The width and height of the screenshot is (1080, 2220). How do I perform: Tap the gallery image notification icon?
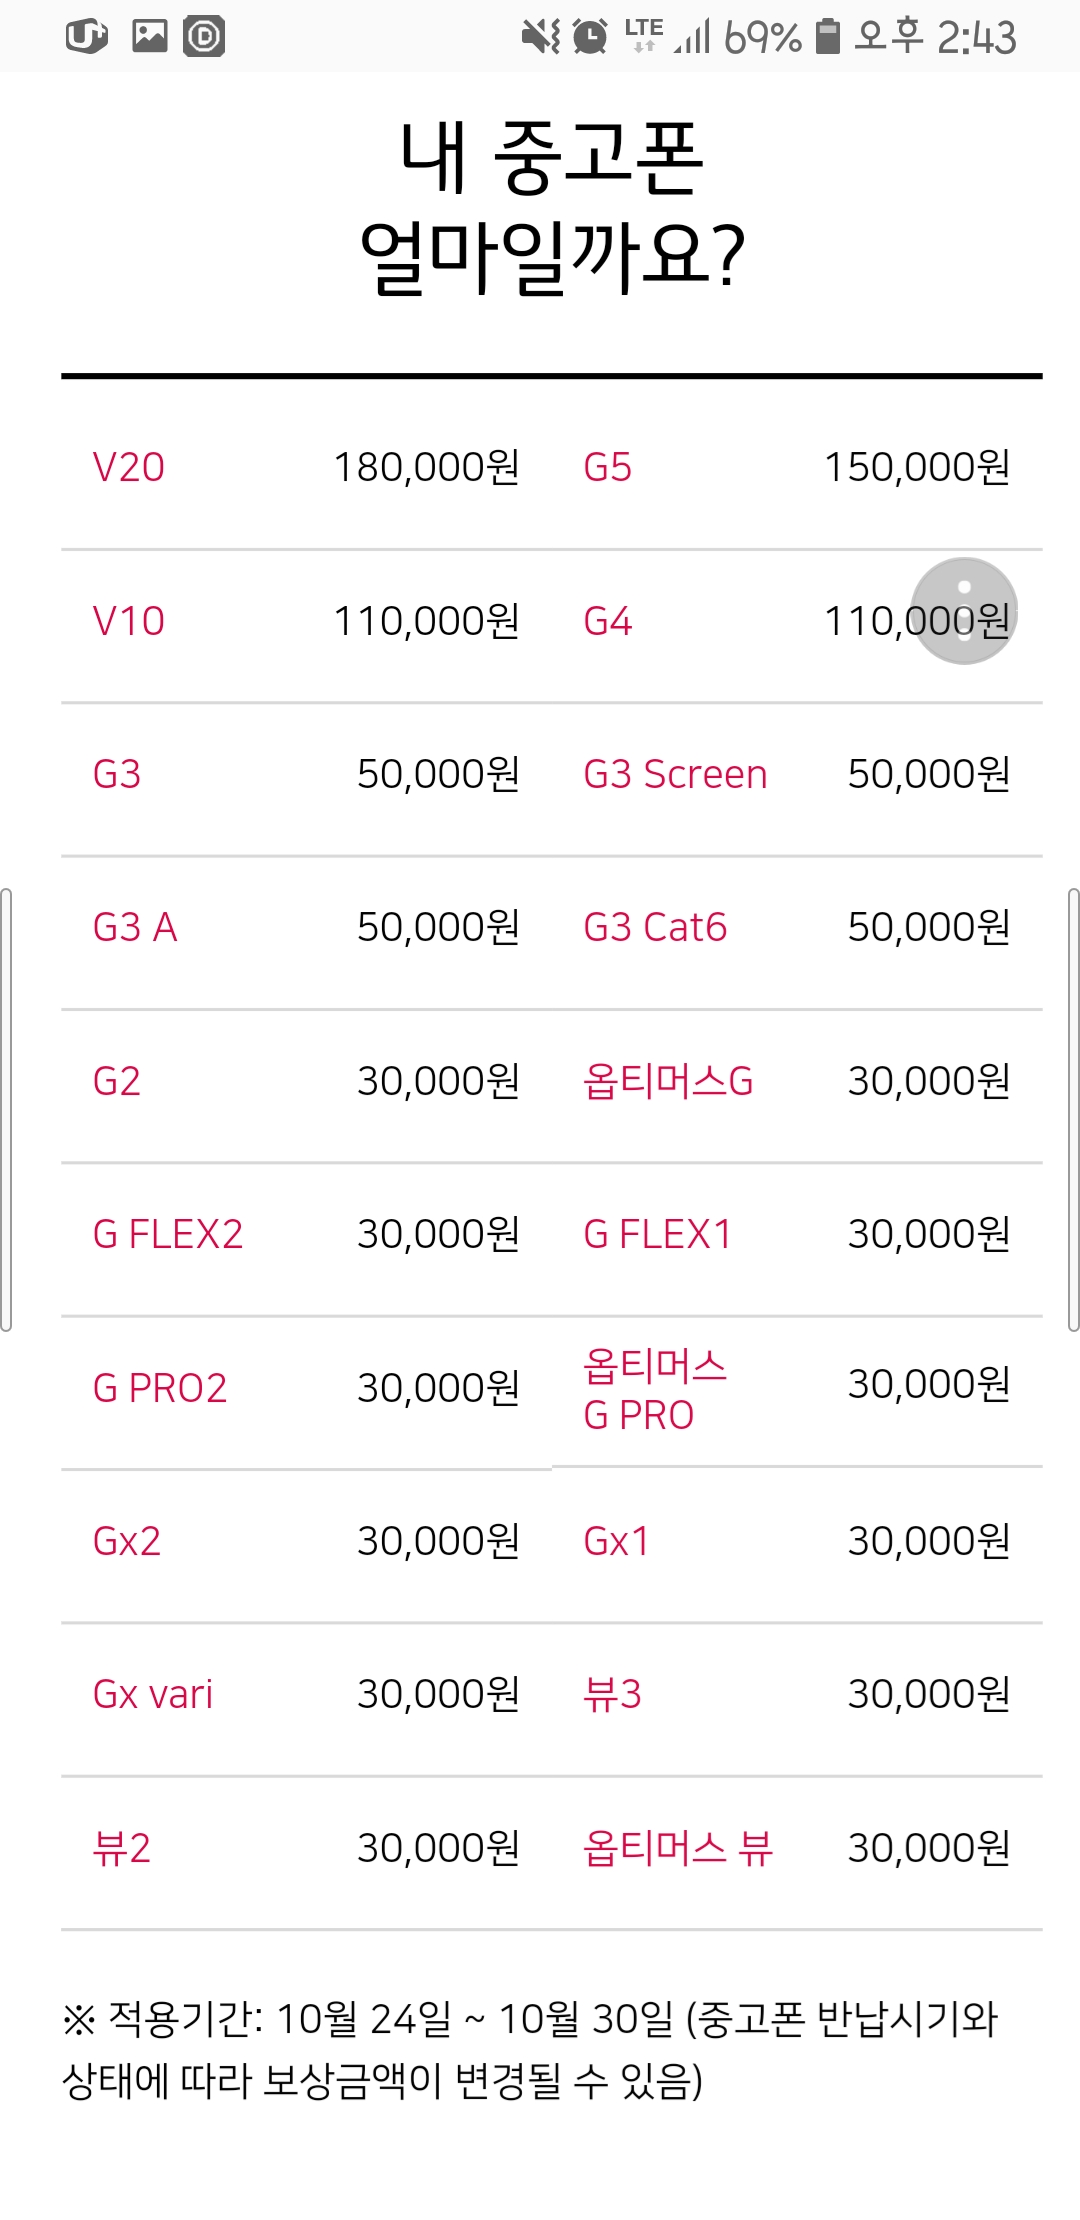(x=150, y=36)
